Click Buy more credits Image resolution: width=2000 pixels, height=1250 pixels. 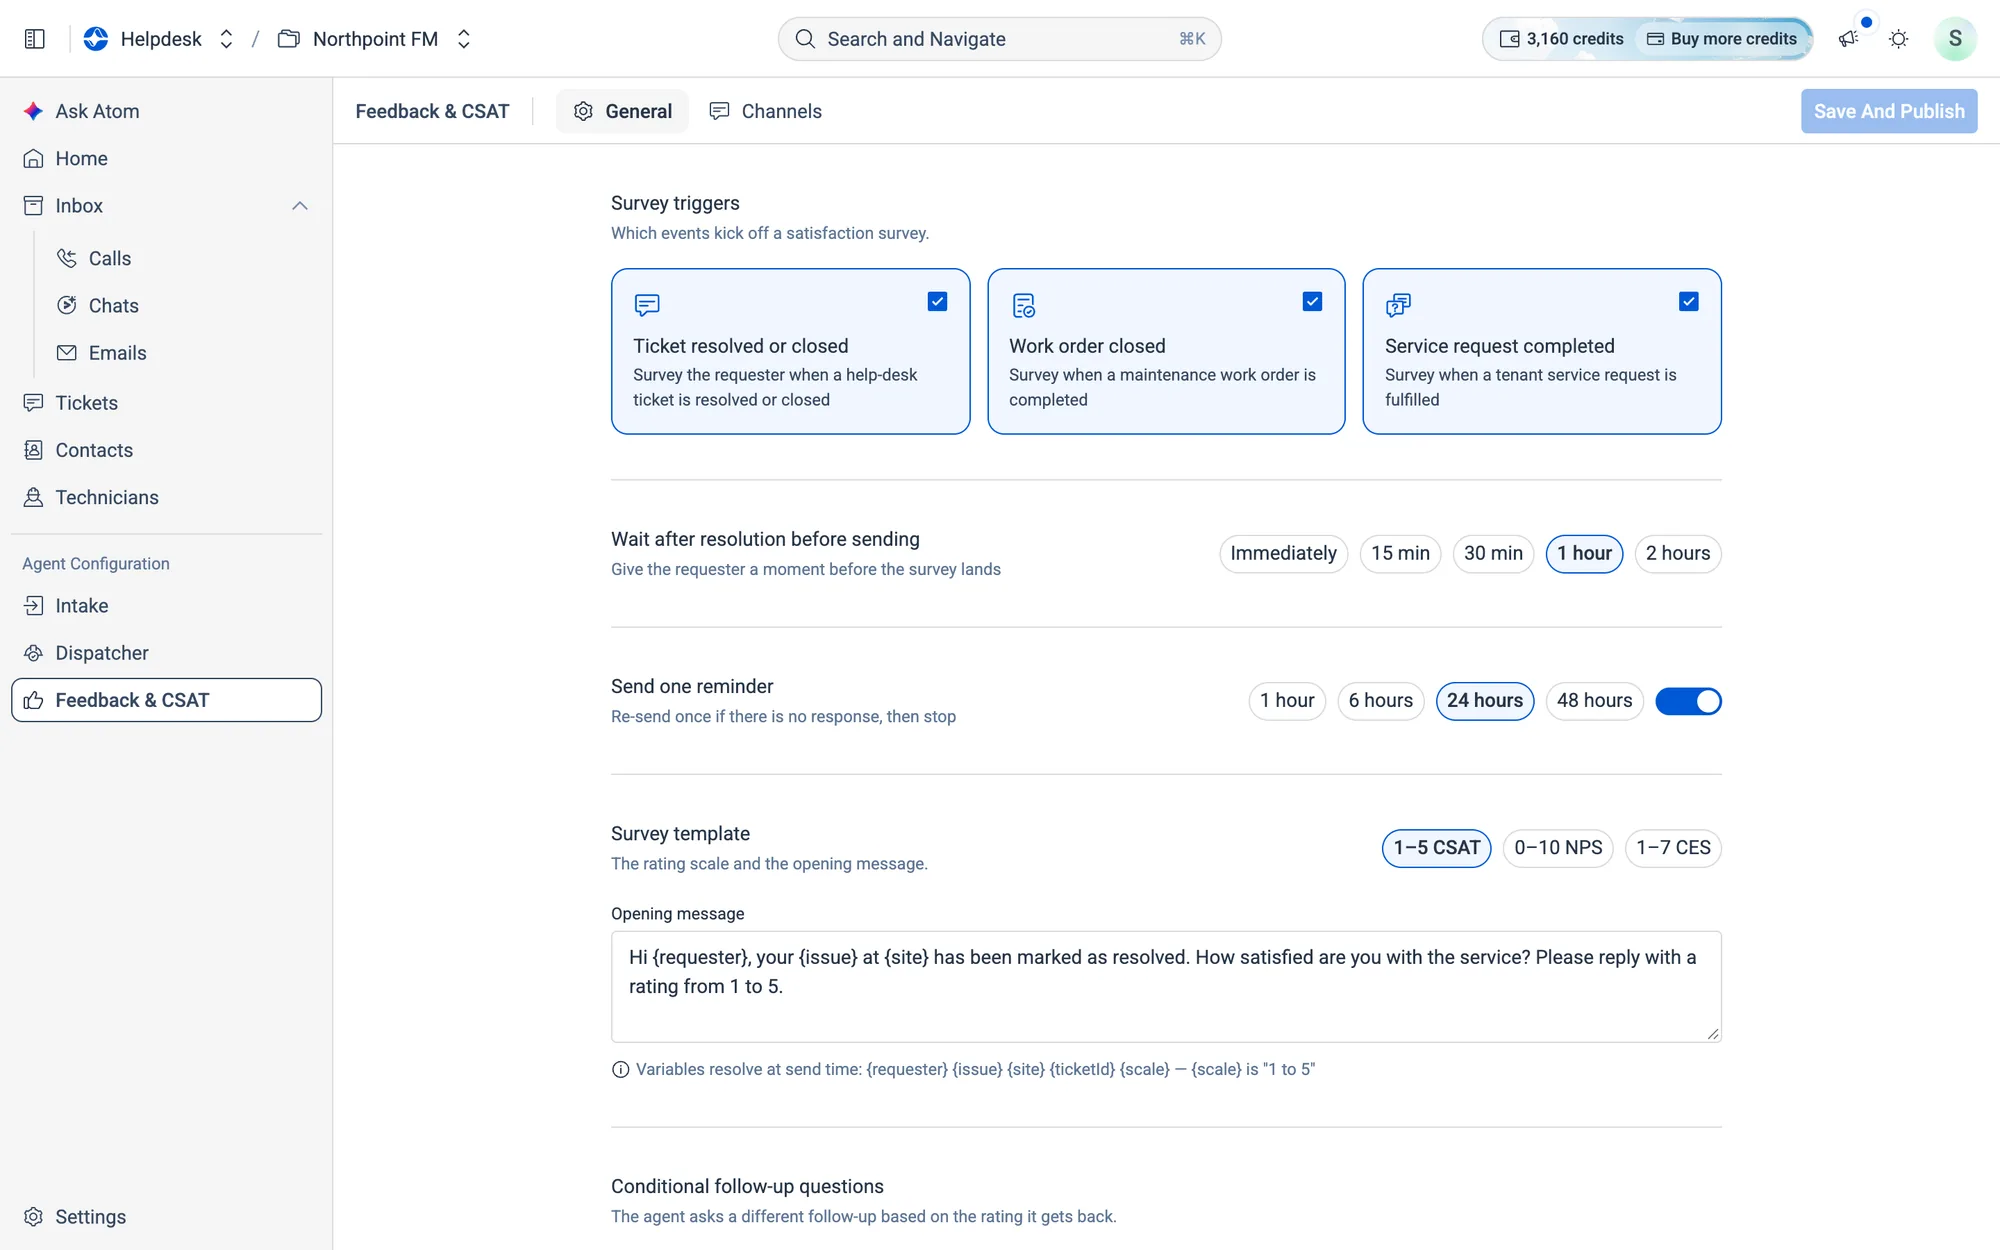click(1722, 39)
